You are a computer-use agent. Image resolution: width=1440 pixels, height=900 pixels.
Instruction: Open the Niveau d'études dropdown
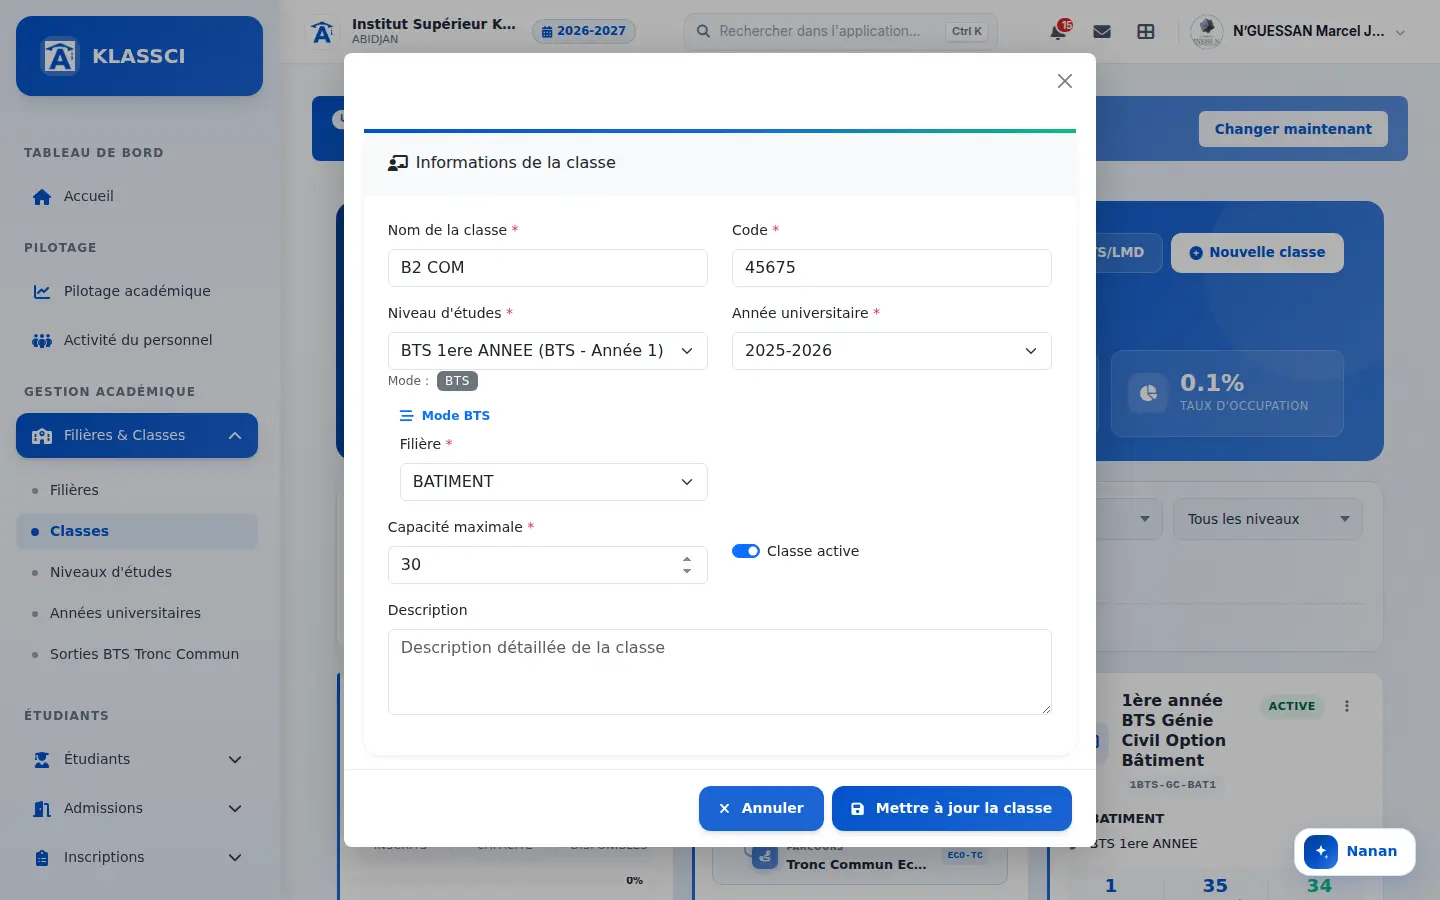tap(548, 351)
